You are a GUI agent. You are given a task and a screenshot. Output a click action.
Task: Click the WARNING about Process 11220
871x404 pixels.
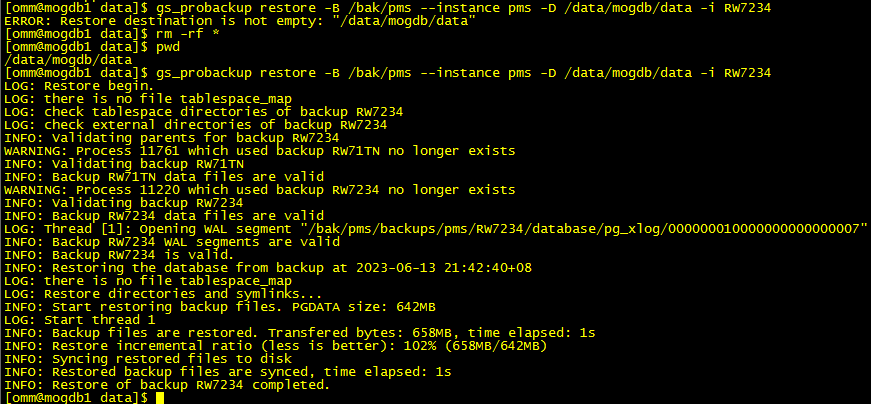(260, 190)
